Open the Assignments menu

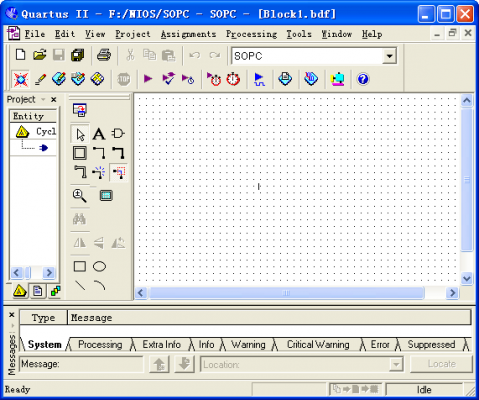tap(188, 34)
